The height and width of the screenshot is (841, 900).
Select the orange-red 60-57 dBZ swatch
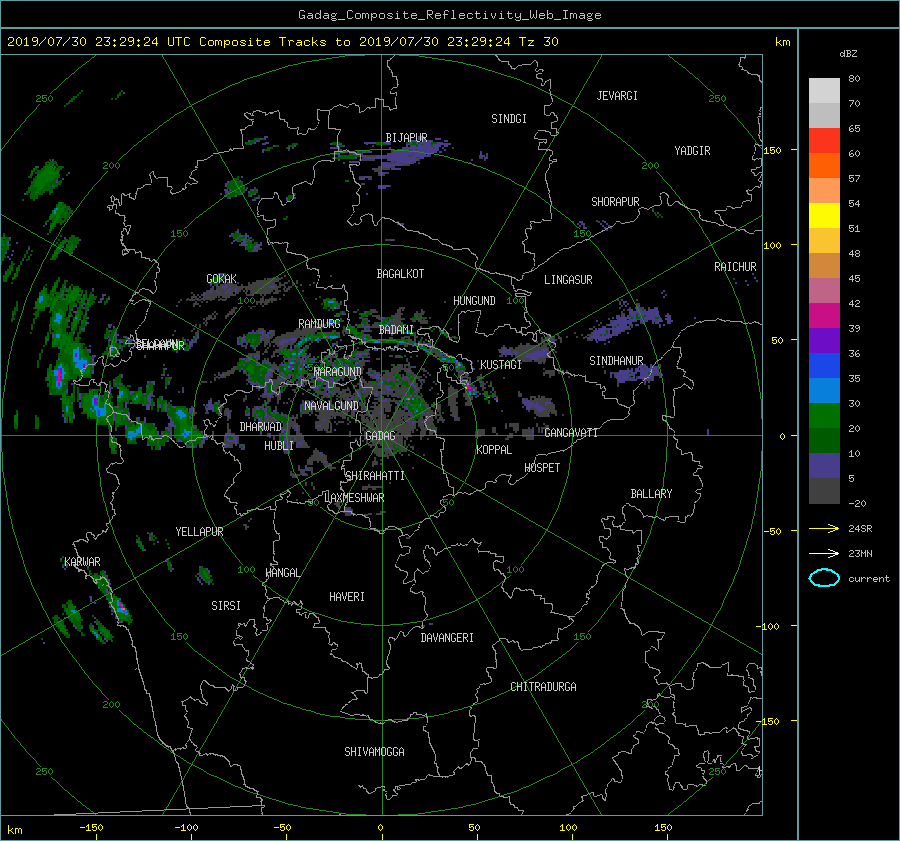824,166
